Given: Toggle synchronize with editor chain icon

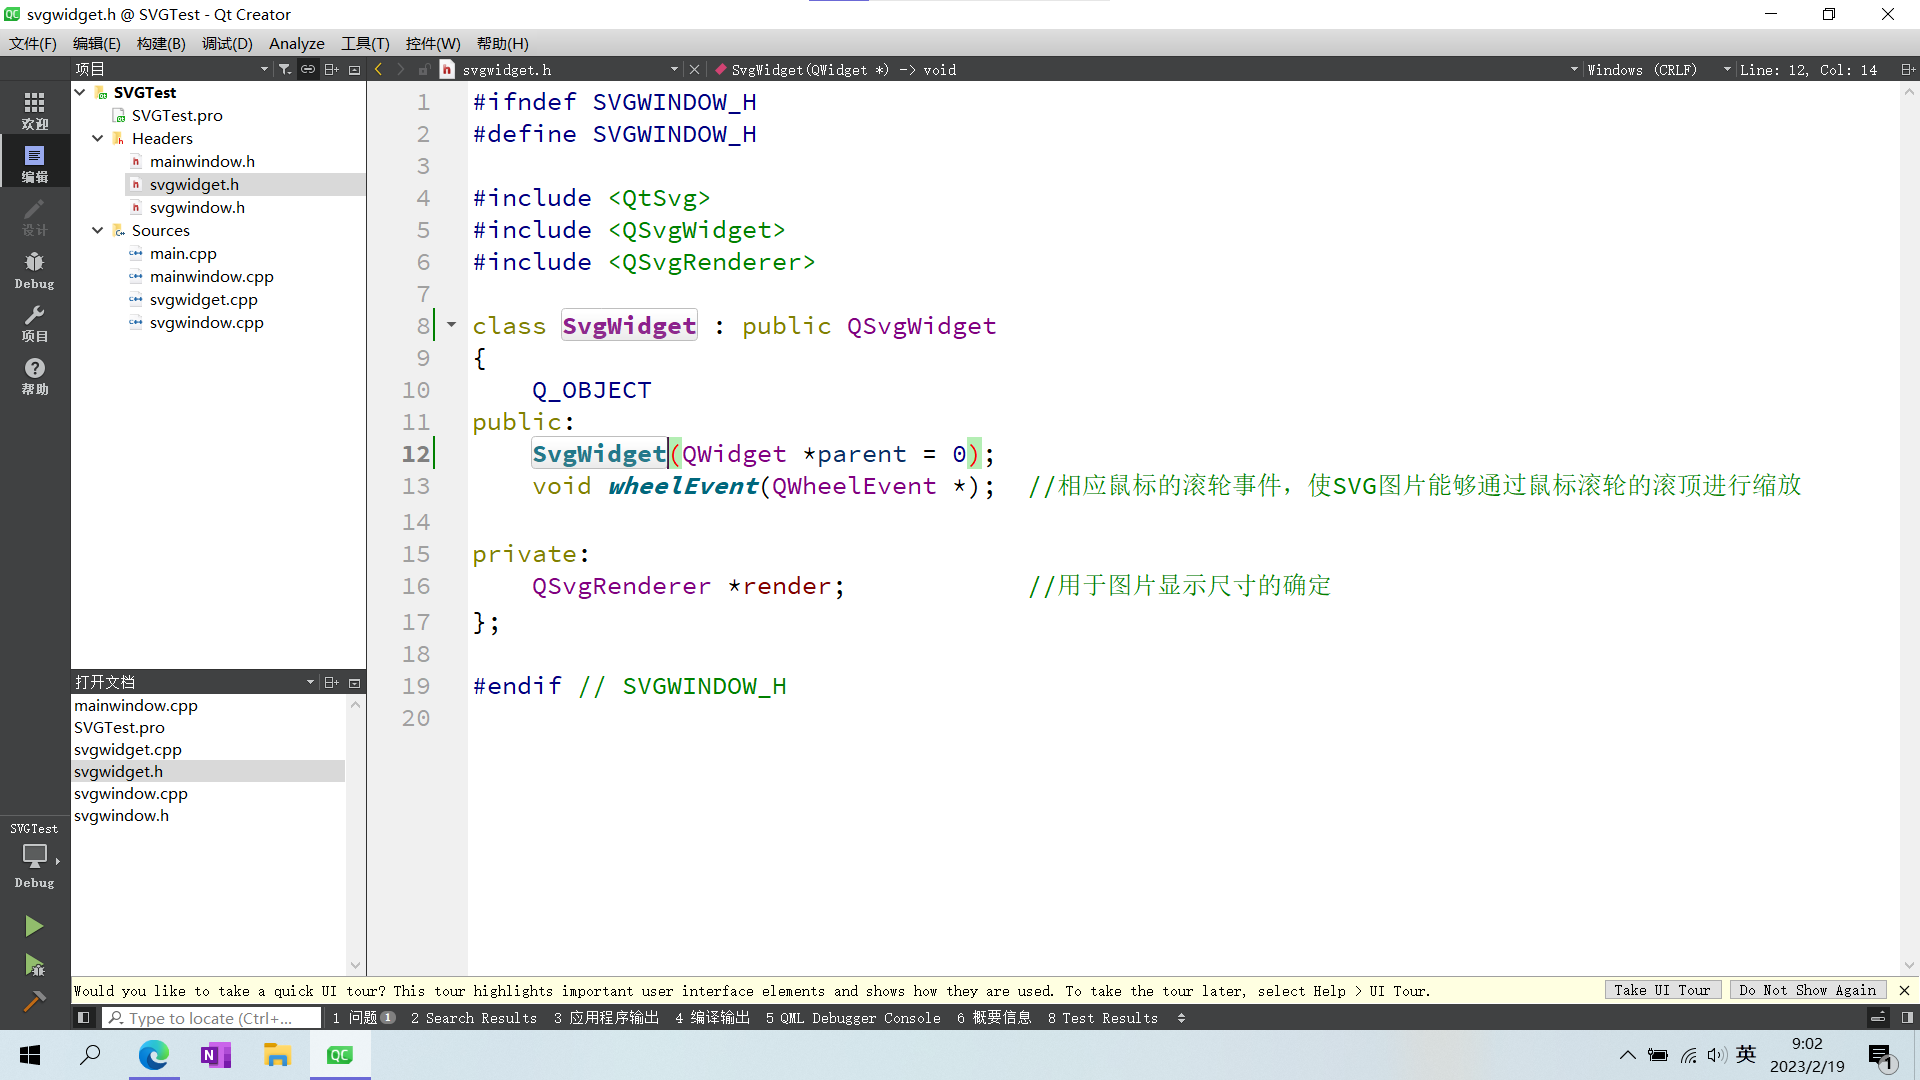Looking at the screenshot, I should [308, 69].
